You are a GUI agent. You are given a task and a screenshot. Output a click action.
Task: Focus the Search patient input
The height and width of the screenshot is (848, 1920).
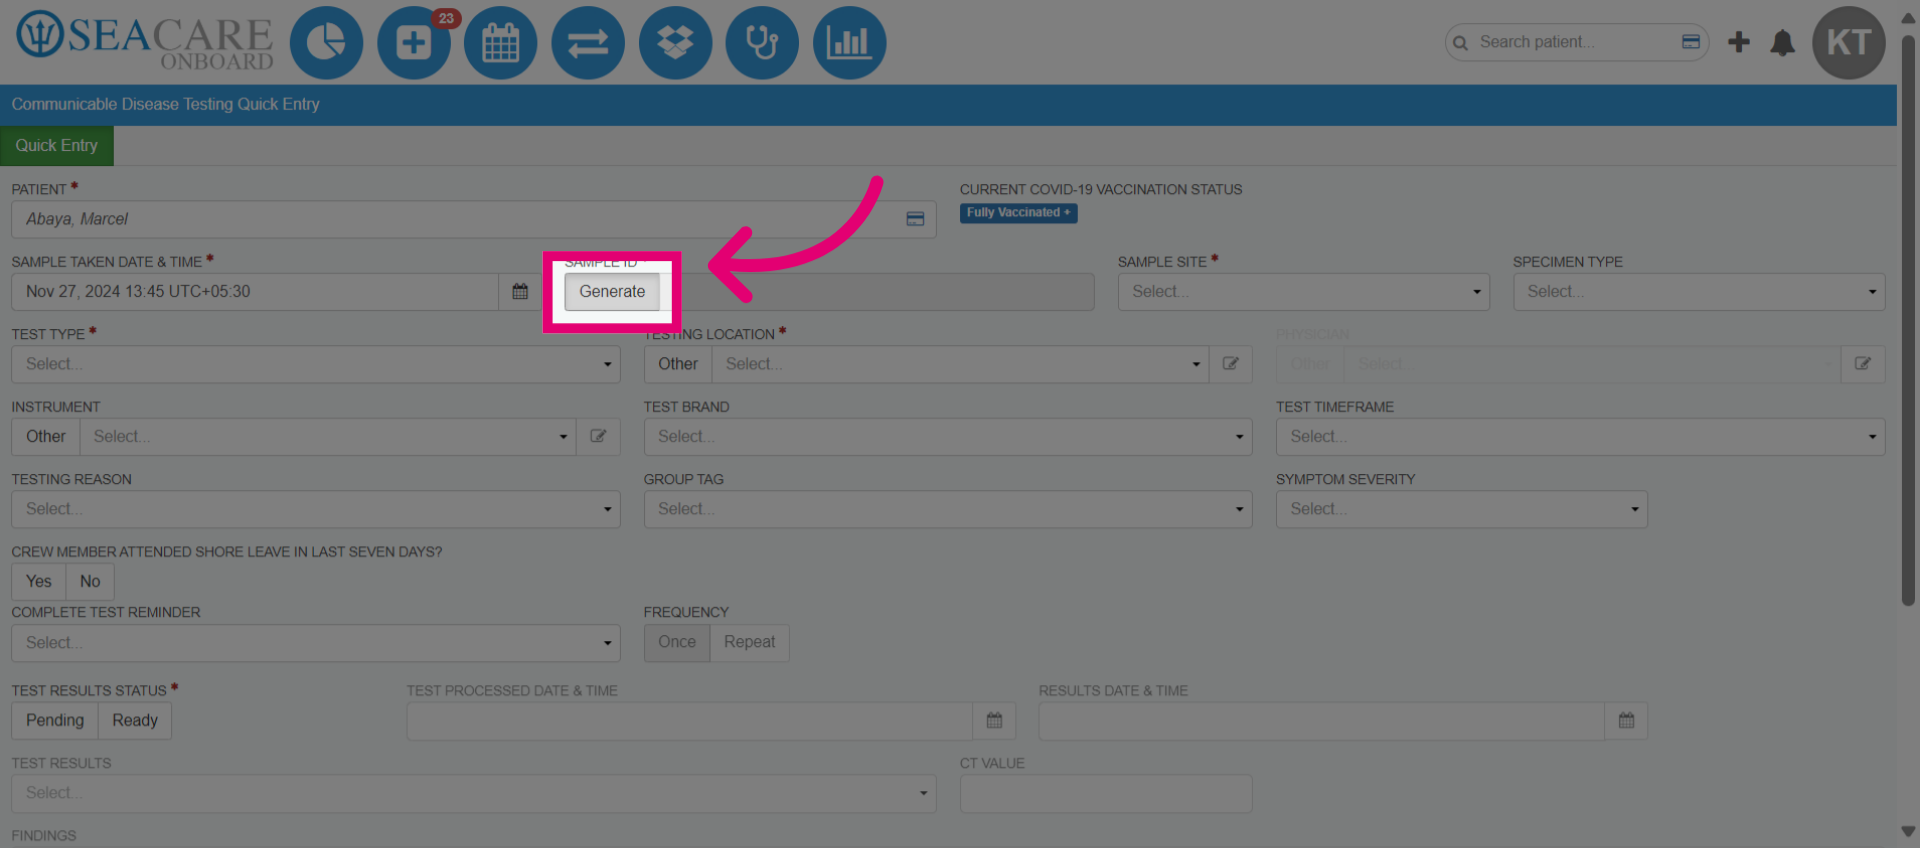[x=1575, y=42]
